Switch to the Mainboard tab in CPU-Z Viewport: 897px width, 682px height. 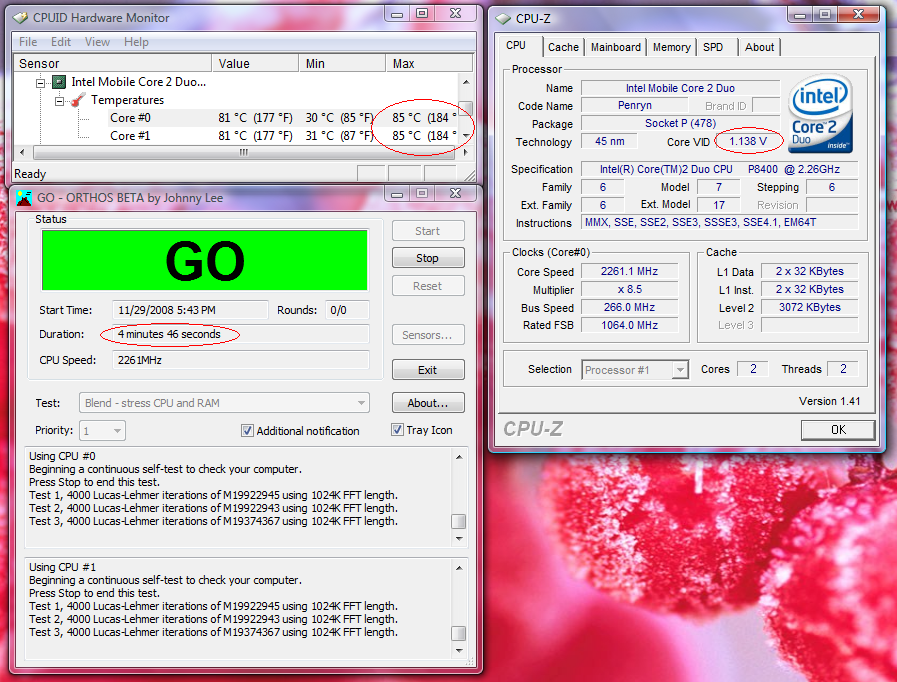point(616,47)
